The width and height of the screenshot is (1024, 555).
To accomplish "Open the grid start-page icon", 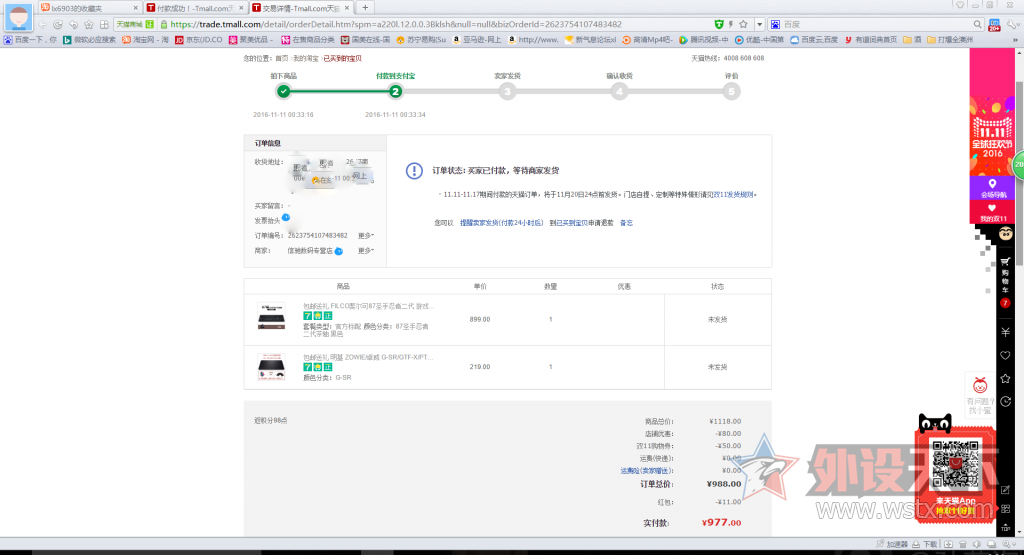I will pos(104,24).
